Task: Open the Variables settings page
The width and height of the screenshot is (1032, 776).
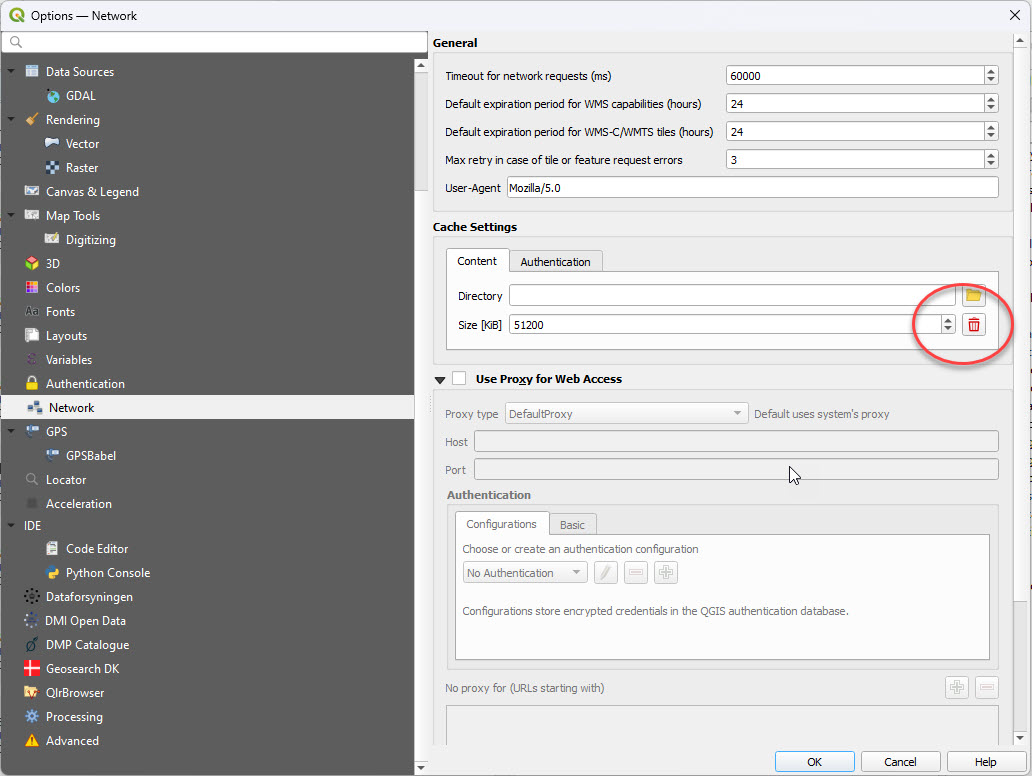Action: pos(68,360)
